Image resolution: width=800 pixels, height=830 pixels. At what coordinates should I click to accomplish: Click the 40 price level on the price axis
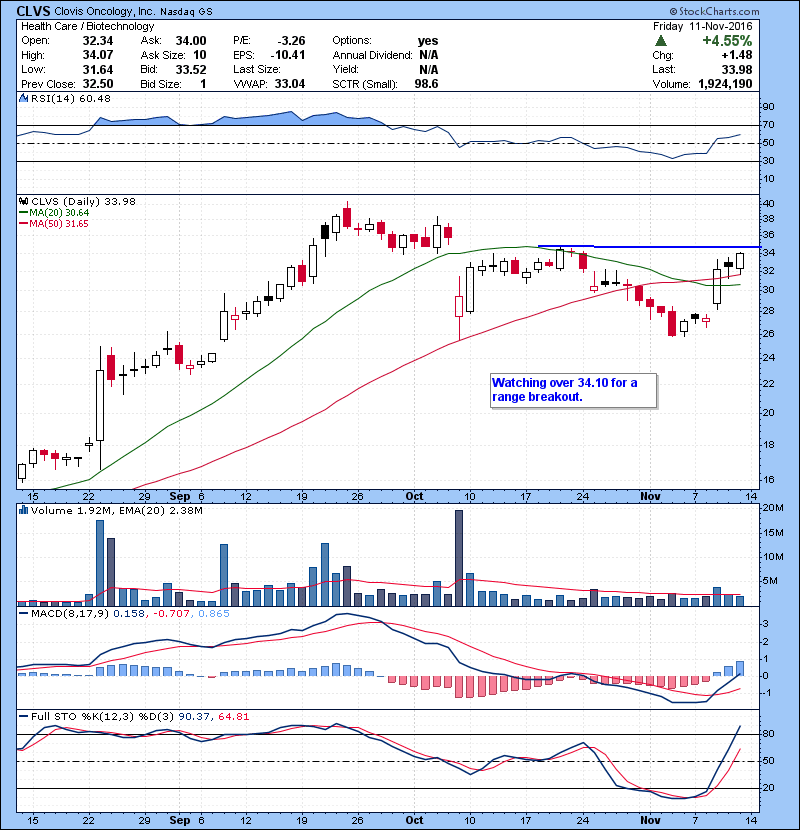click(x=768, y=203)
